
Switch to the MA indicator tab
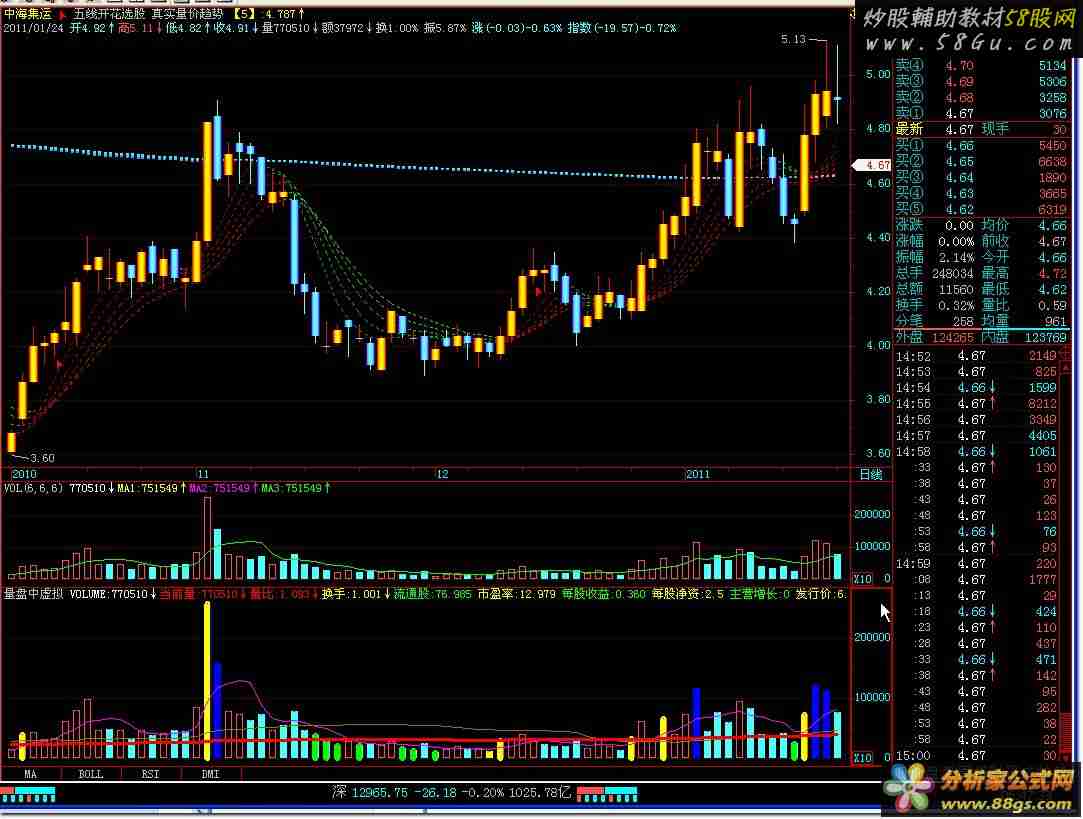click(x=30, y=774)
